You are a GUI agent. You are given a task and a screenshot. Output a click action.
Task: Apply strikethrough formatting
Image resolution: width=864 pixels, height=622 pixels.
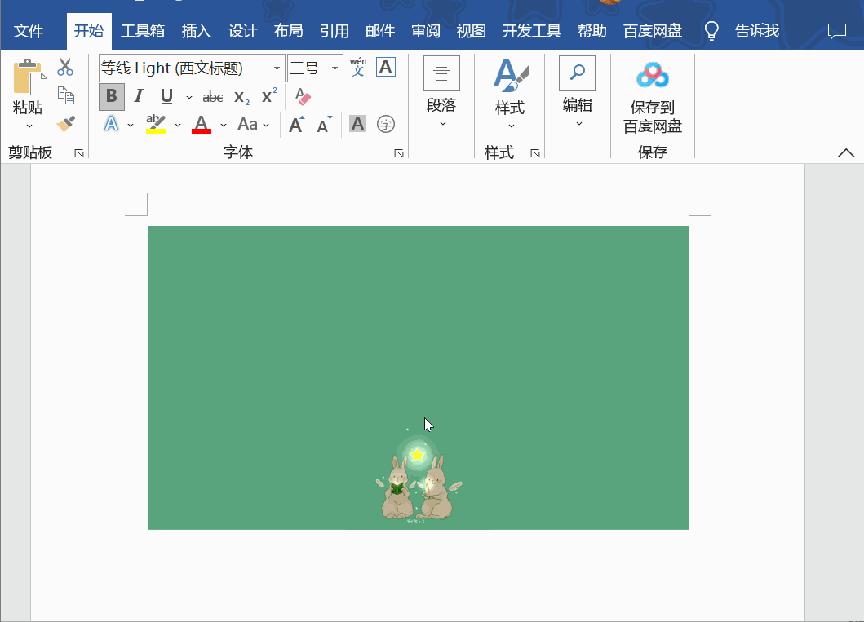tap(212, 97)
